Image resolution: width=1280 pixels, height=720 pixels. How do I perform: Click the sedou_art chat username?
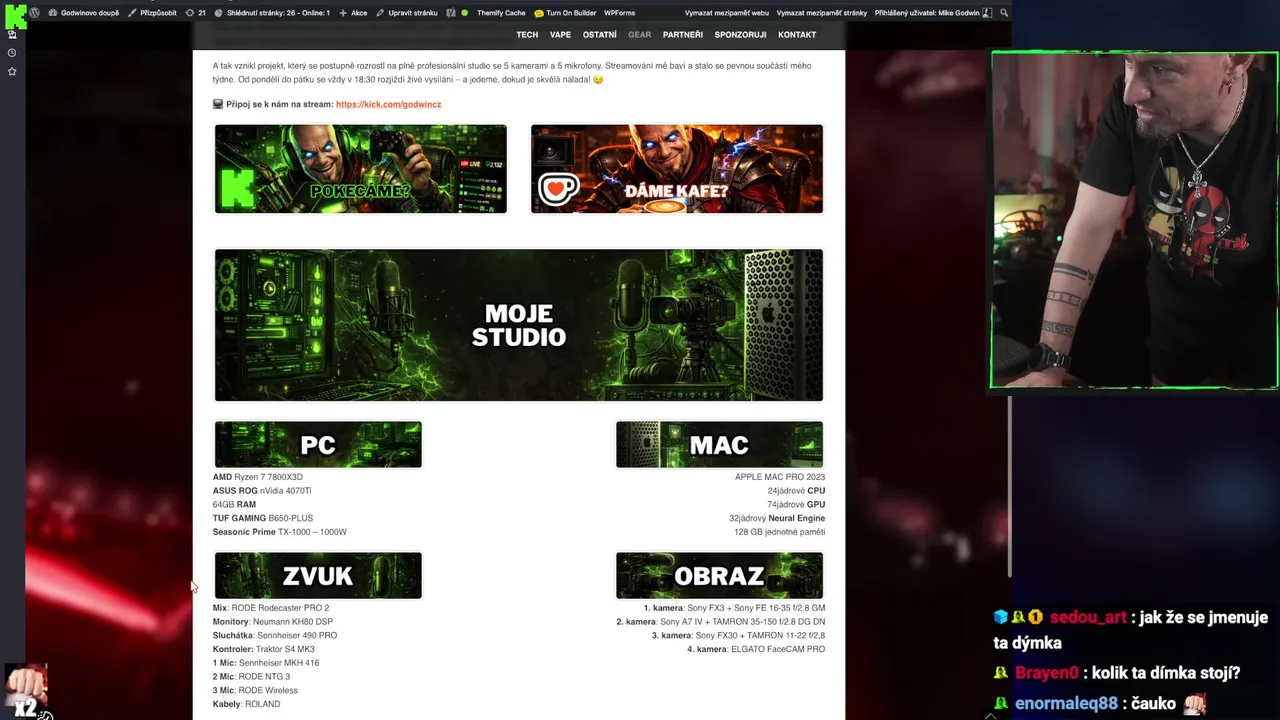[1087, 618]
